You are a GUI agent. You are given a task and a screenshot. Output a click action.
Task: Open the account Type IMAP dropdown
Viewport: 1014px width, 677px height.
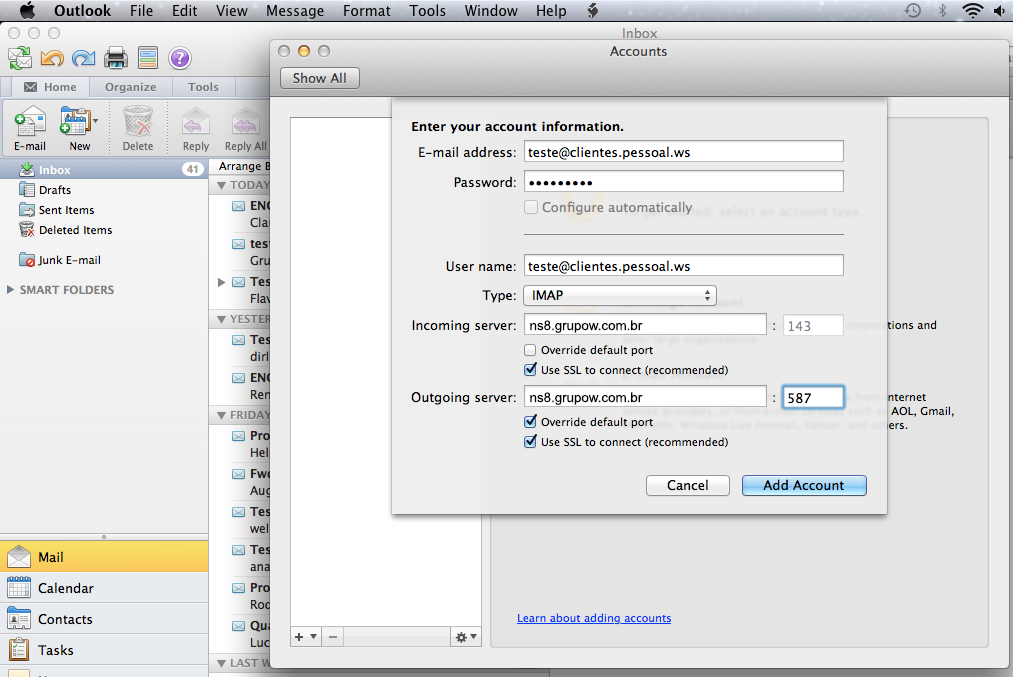click(620, 296)
